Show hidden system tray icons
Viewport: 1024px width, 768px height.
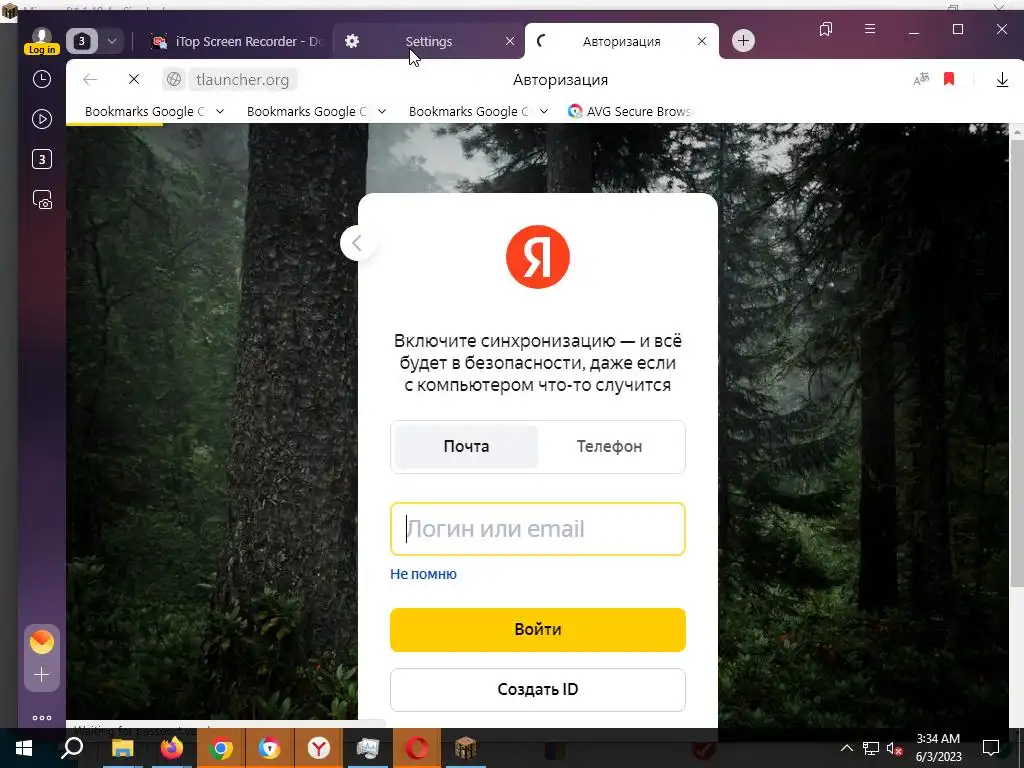846,748
